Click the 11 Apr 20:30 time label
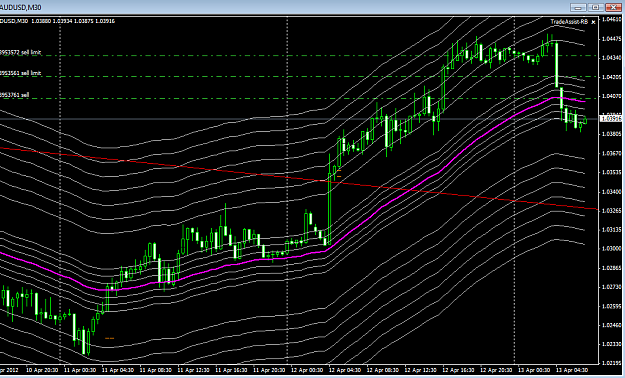Screen dimensions: 625x378 (x=269, y=370)
